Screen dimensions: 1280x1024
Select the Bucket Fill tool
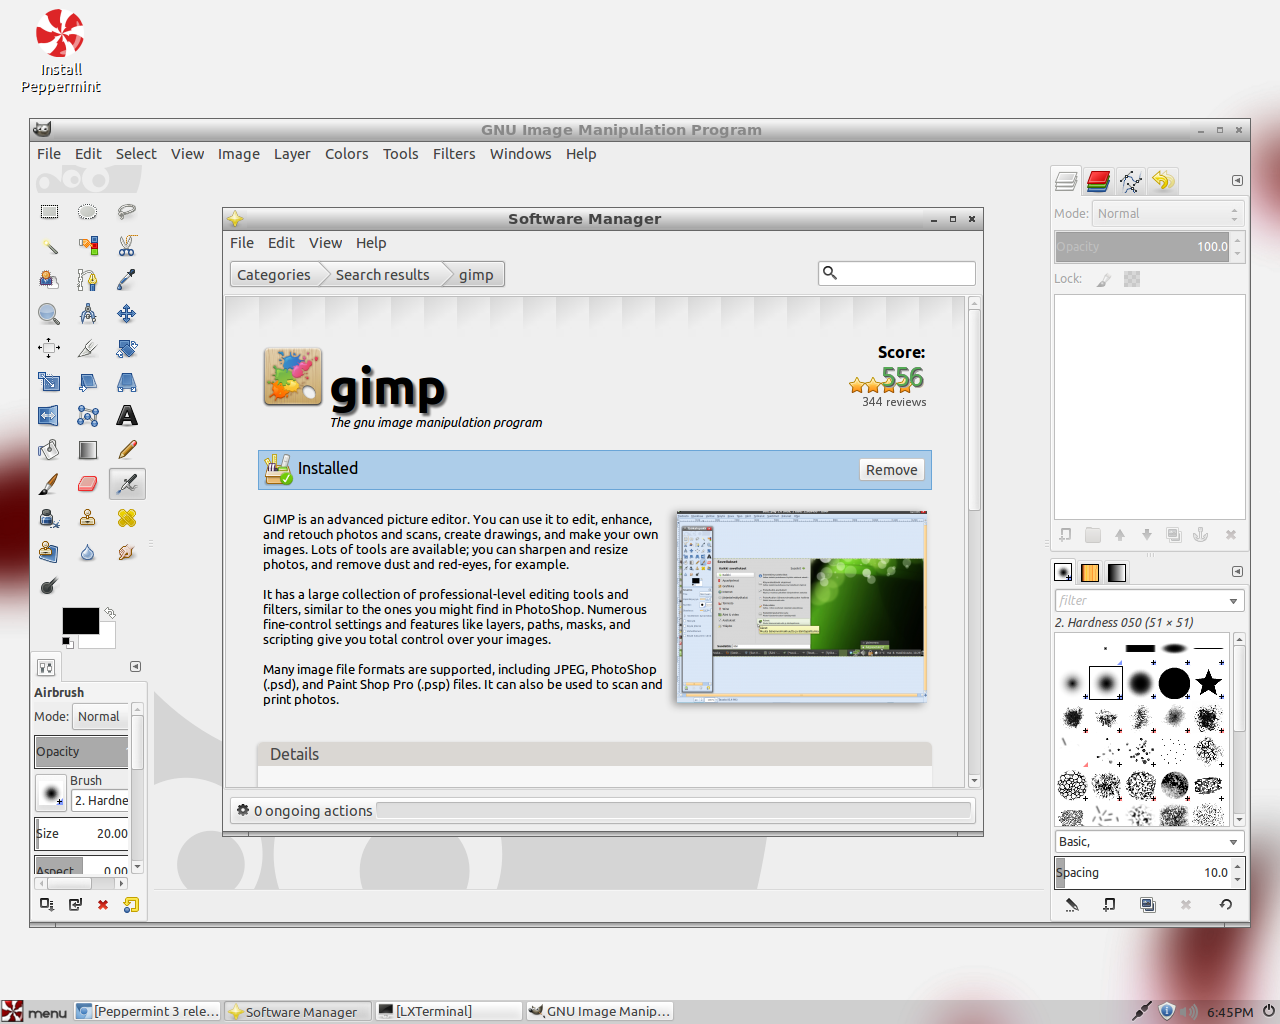pos(49,449)
